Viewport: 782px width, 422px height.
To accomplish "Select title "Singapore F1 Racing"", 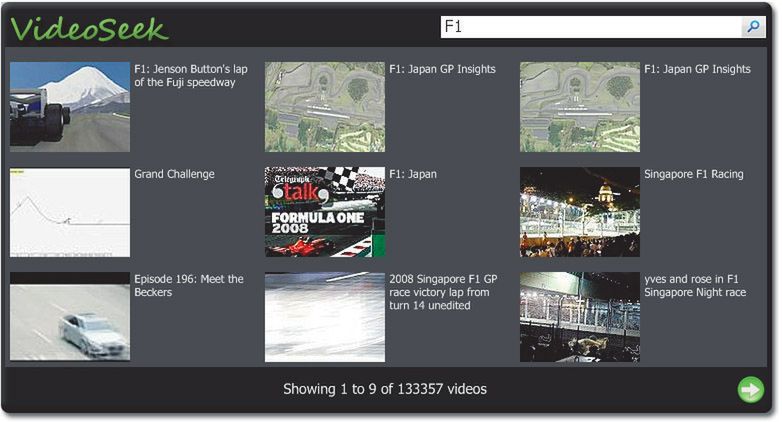I will tap(694, 174).
